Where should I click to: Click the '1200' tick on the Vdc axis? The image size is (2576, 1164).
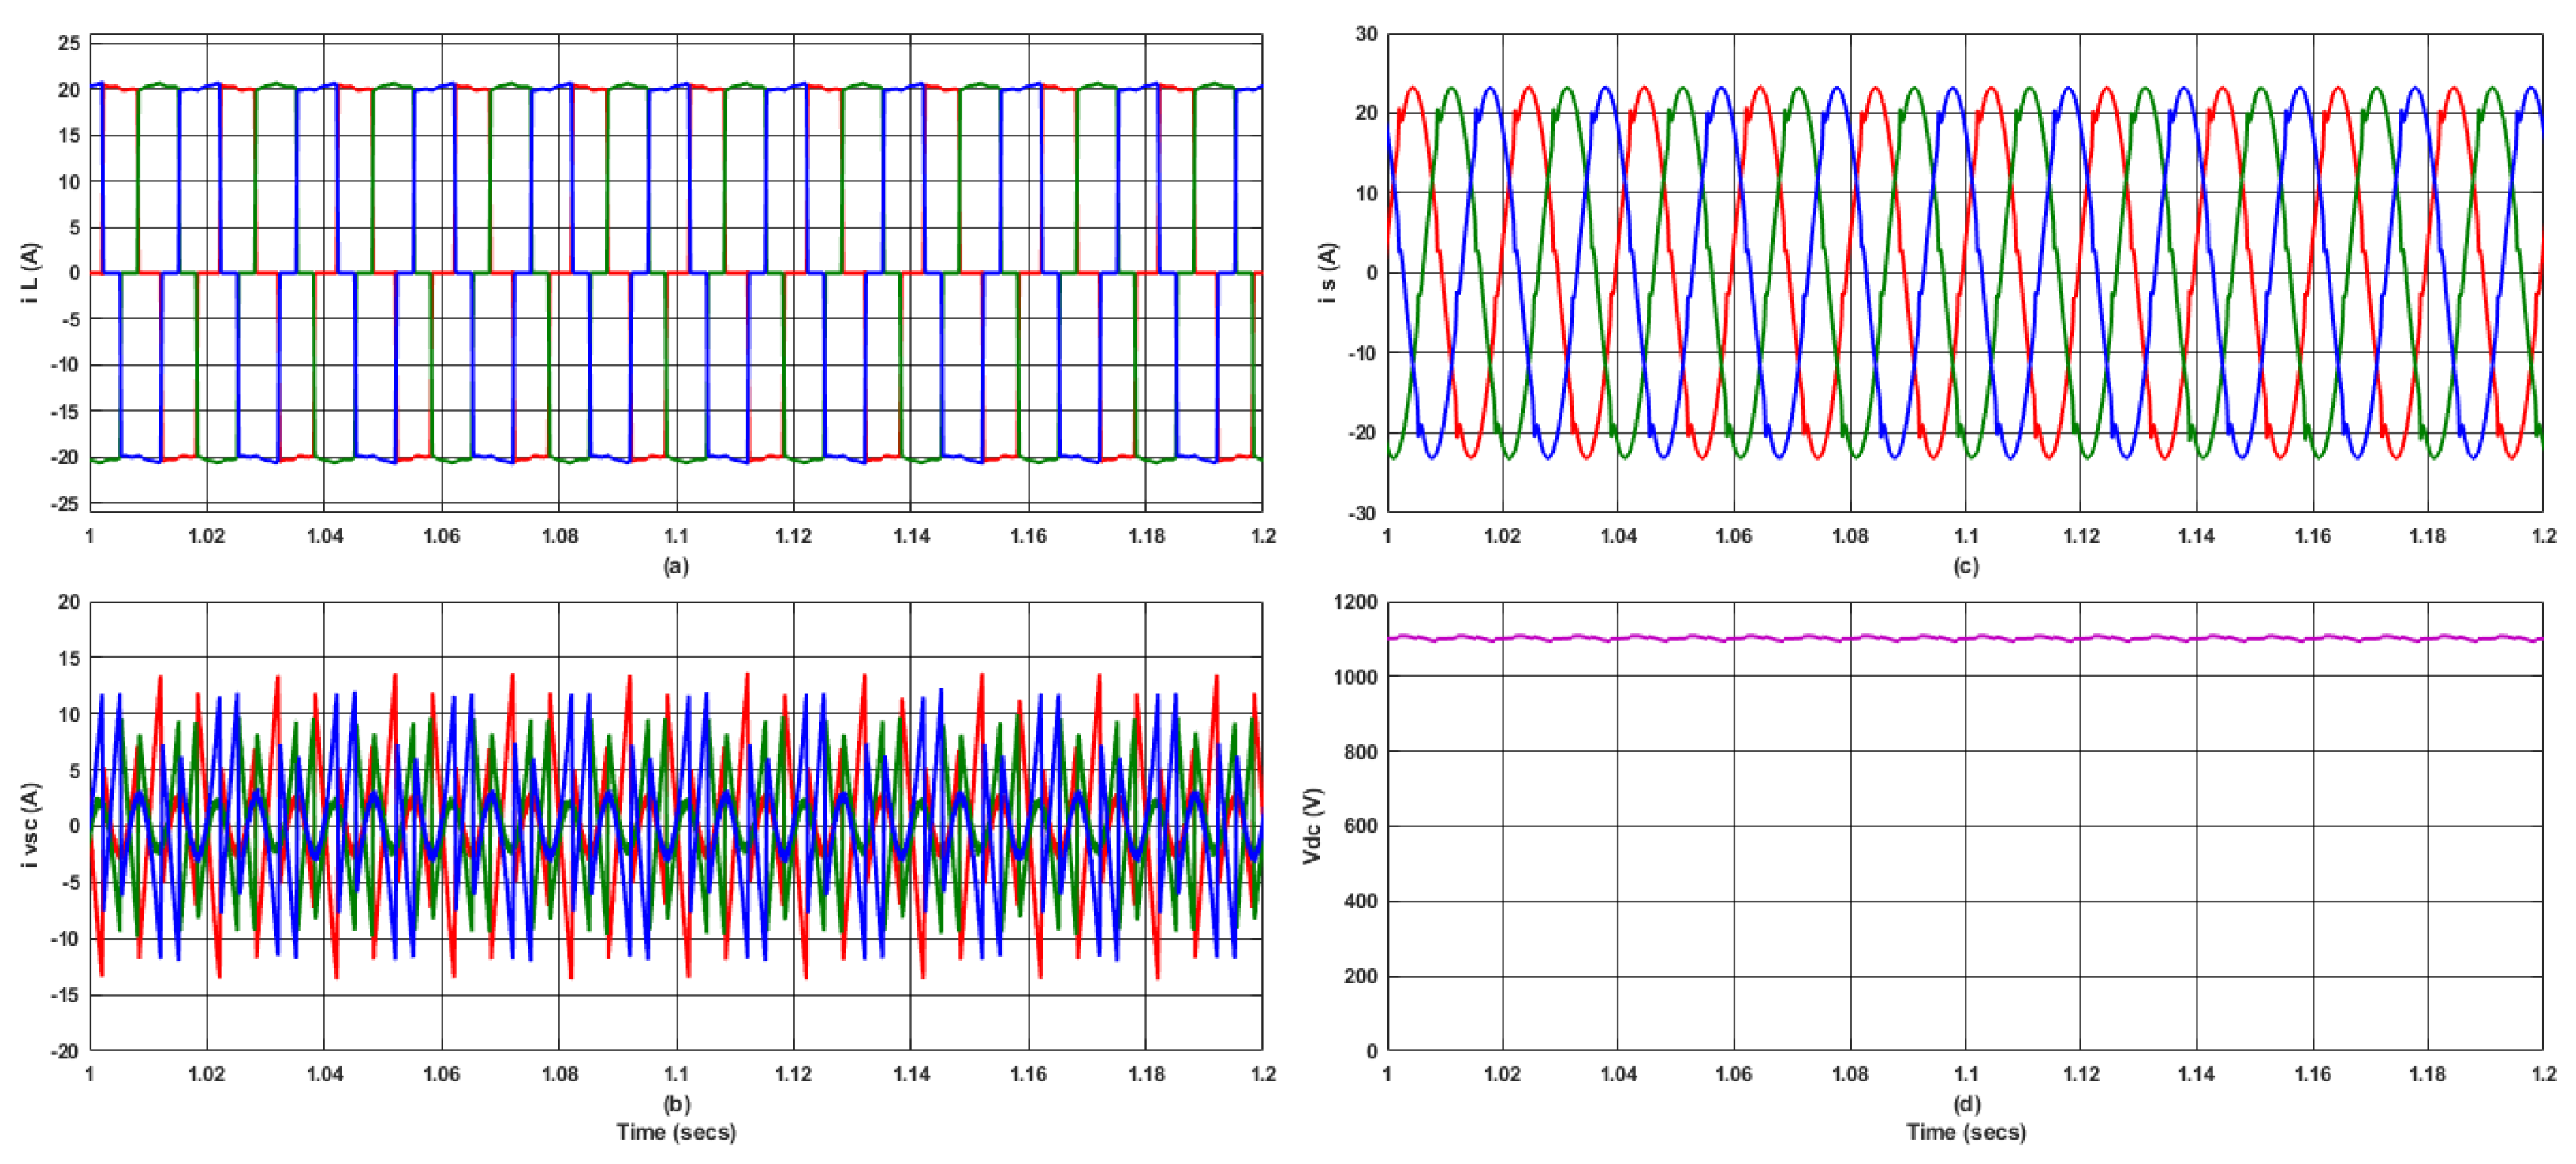1355,602
